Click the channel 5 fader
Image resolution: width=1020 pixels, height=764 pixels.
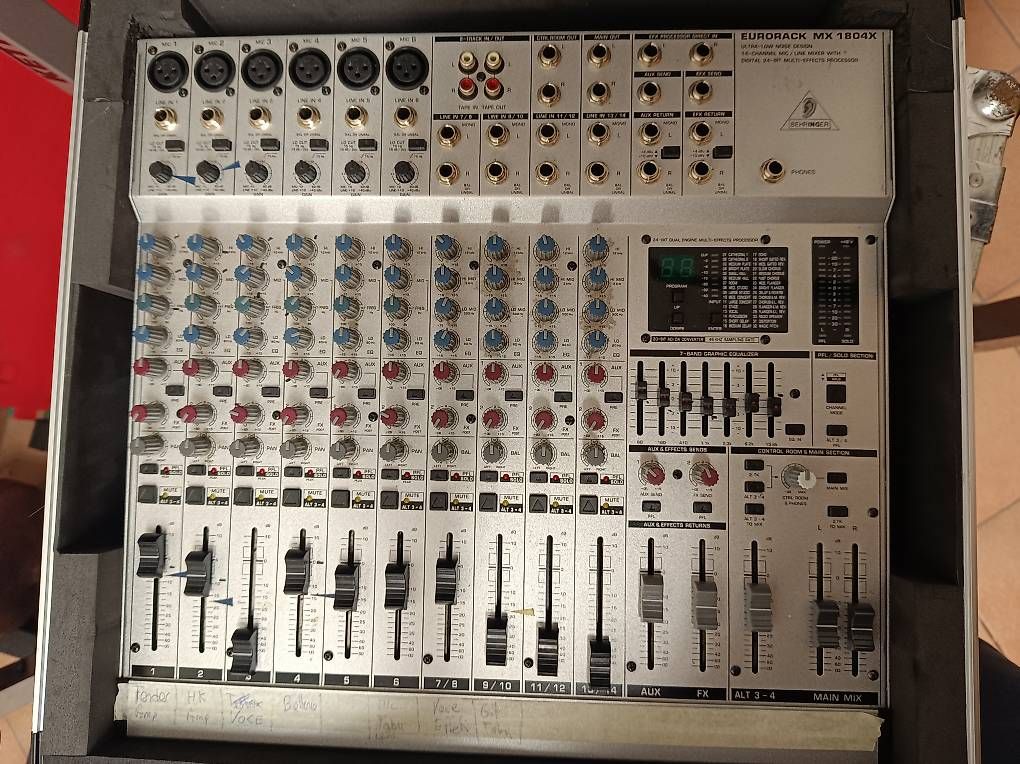pyautogui.click(x=347, y=587)
